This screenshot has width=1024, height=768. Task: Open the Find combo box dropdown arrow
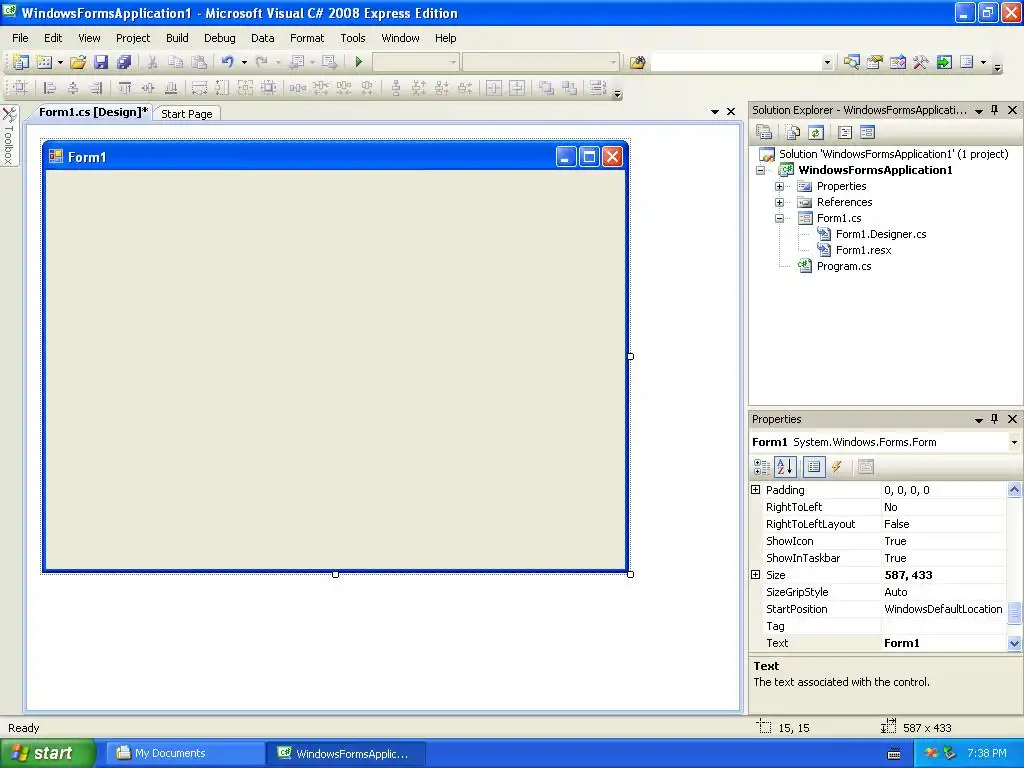click(827, 63)
